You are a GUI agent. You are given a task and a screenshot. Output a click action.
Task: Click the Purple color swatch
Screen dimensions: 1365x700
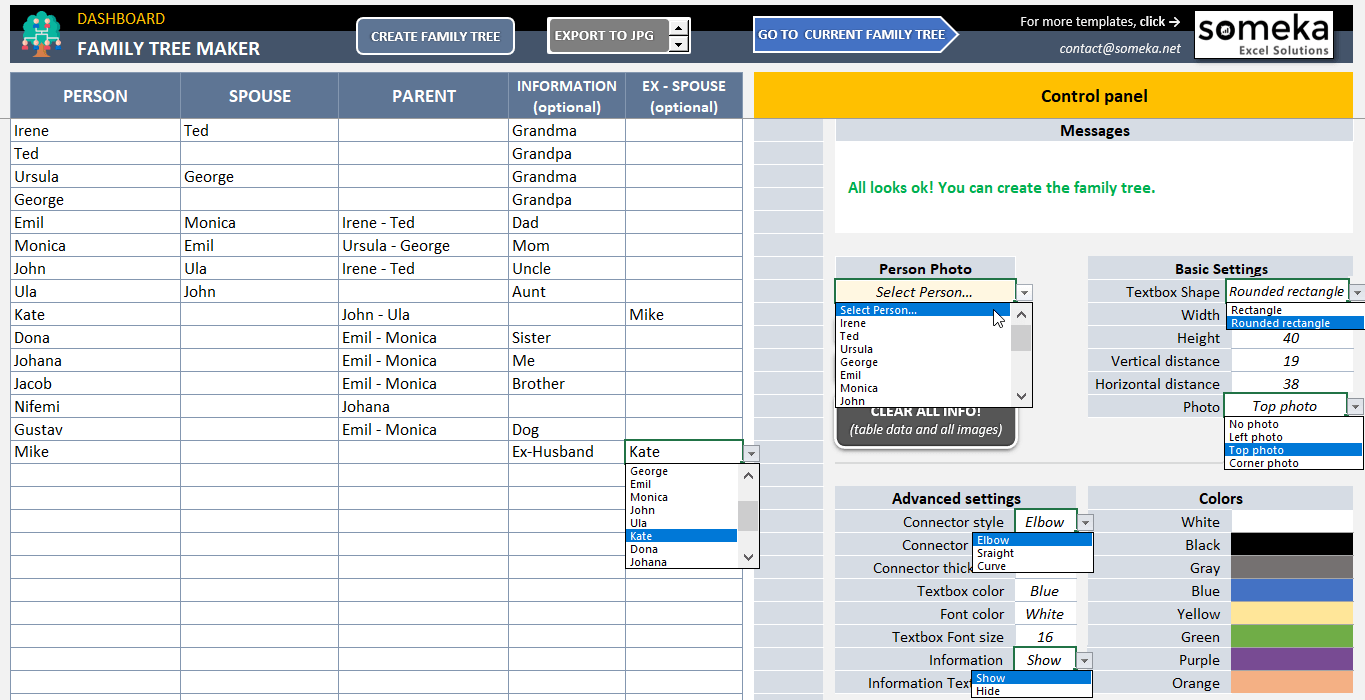click(1290, 660)
